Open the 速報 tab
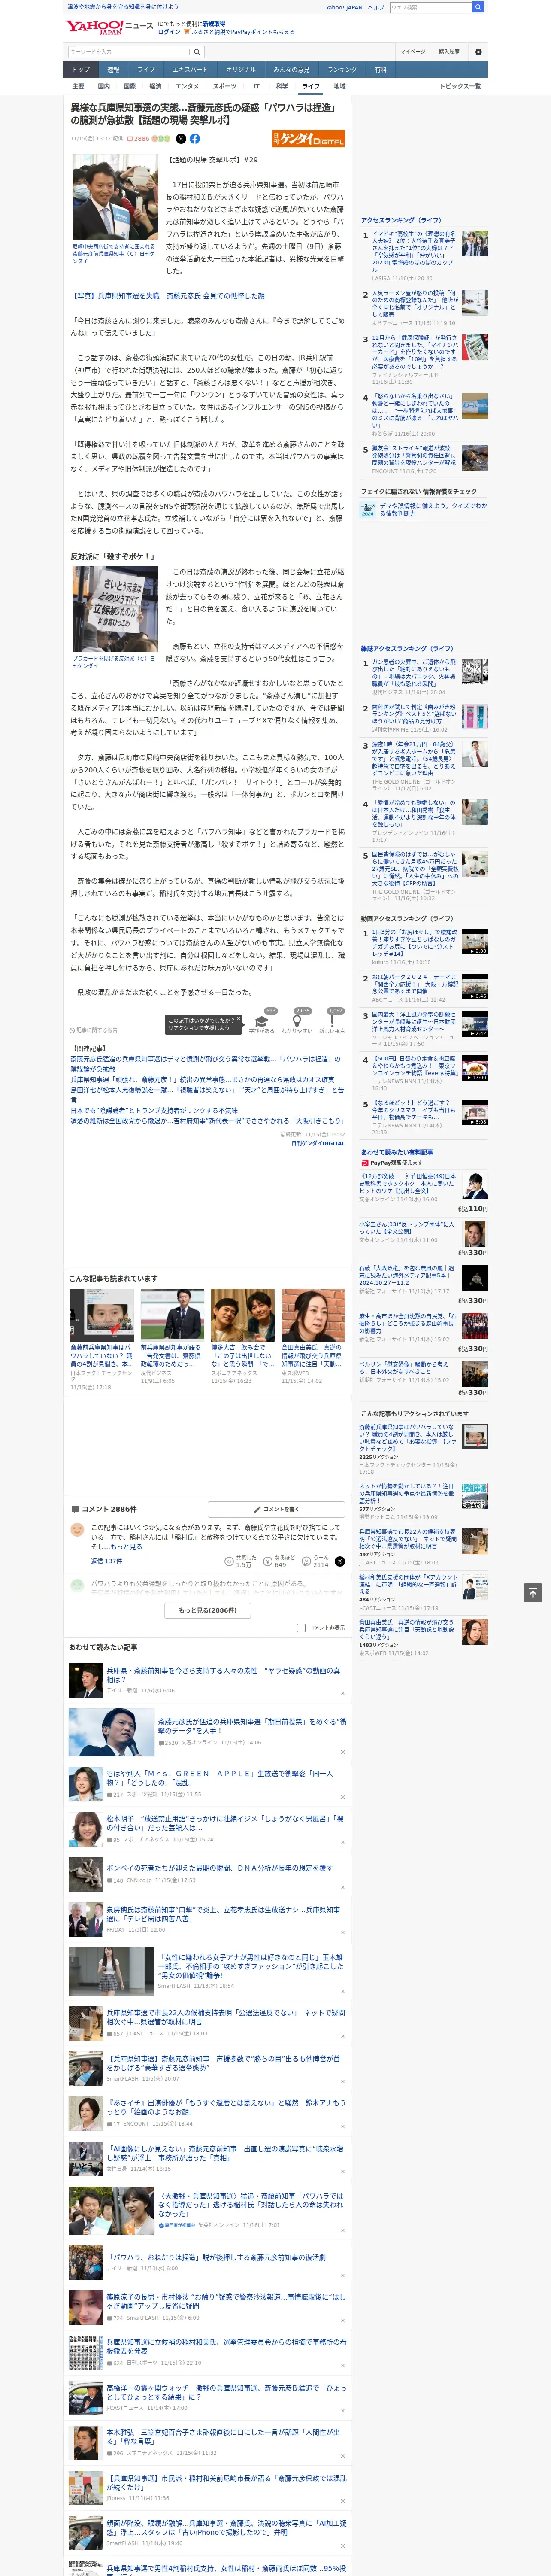The height and width of the screenshot is (2576, 551). point(113,70)
